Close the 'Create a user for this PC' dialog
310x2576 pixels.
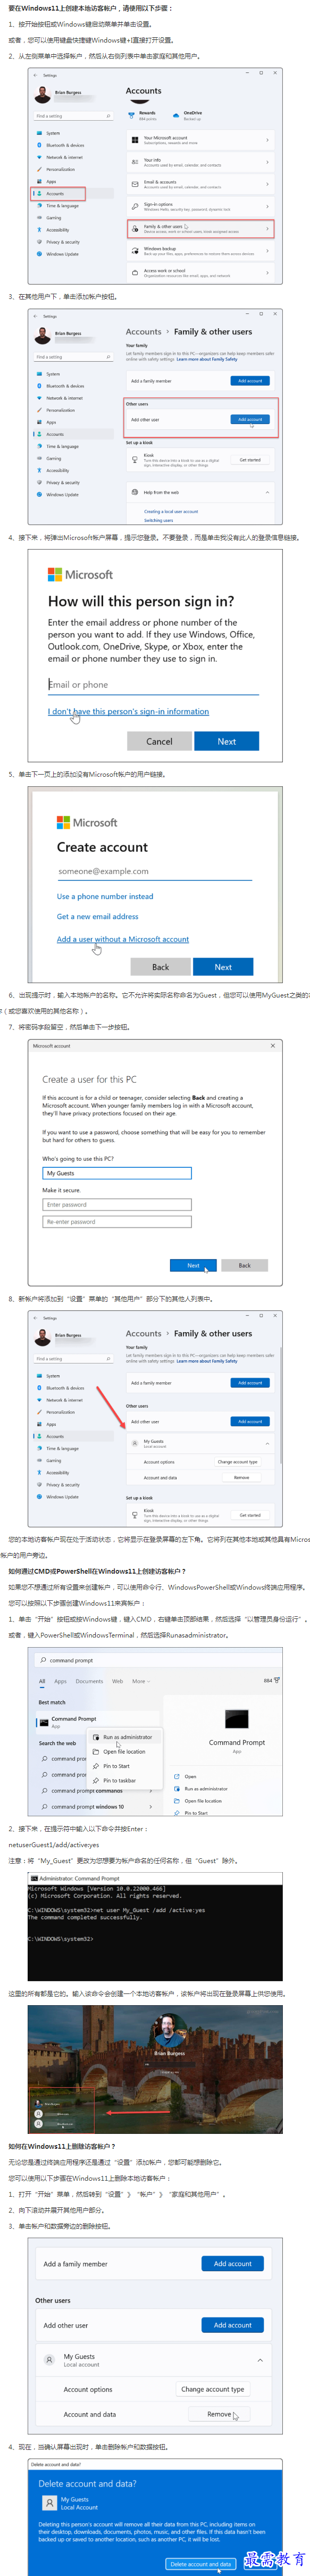pyautogui.click(x=272, y=1045)
